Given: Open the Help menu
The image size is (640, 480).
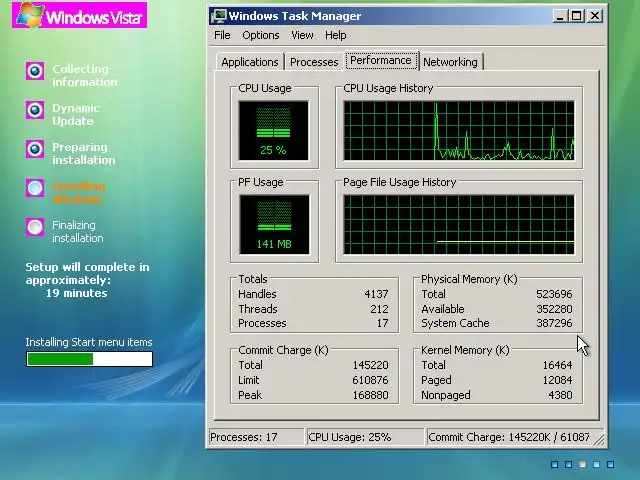Looking at the screenshot, I should click(x=336, y=35).
